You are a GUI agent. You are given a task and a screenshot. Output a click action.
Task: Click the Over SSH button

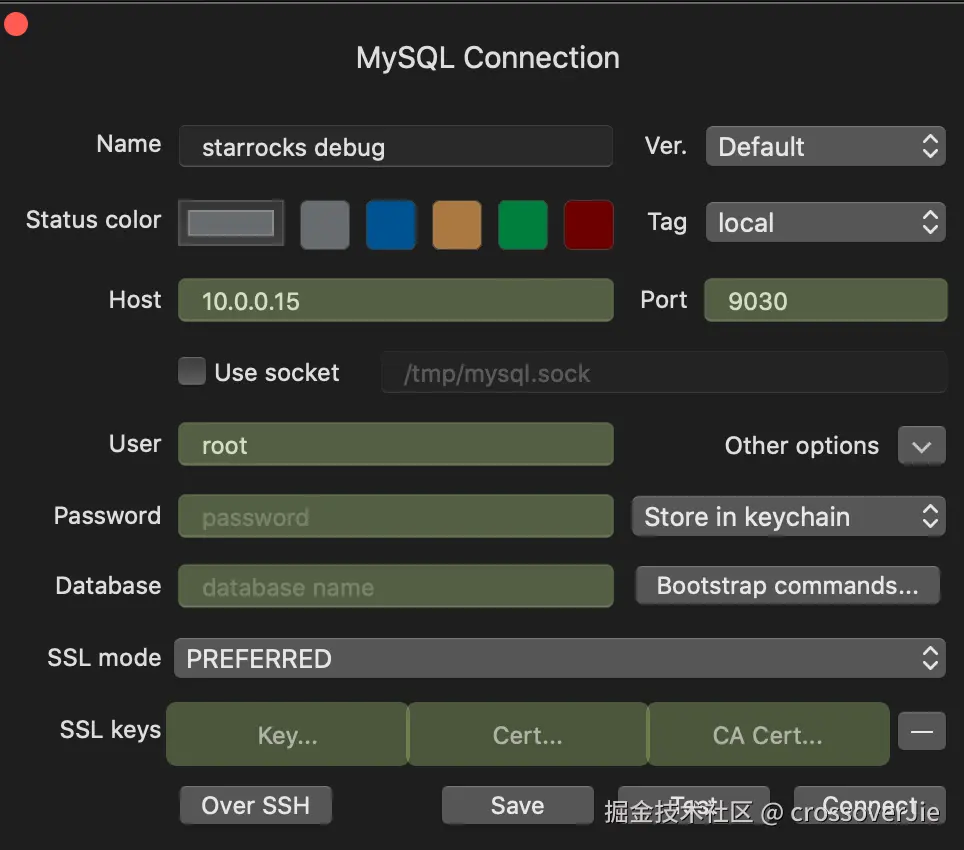point(255,806)
